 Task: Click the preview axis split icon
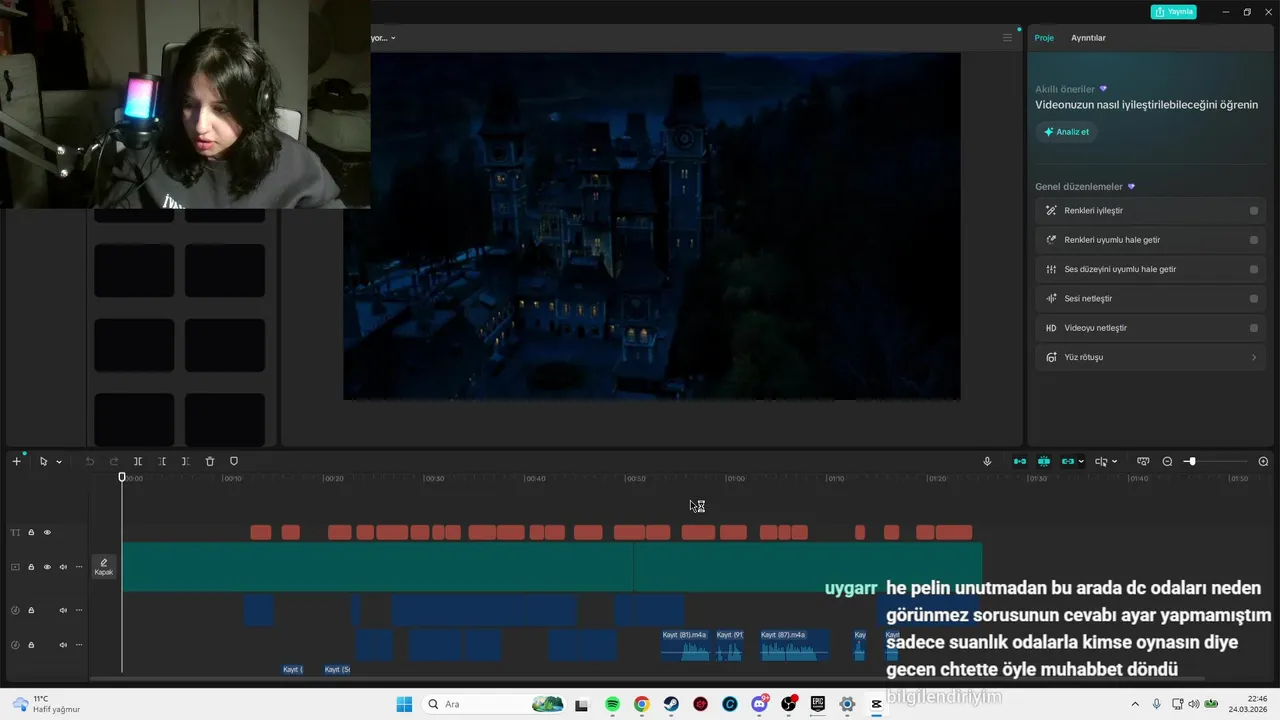[x=1101, y=461]
